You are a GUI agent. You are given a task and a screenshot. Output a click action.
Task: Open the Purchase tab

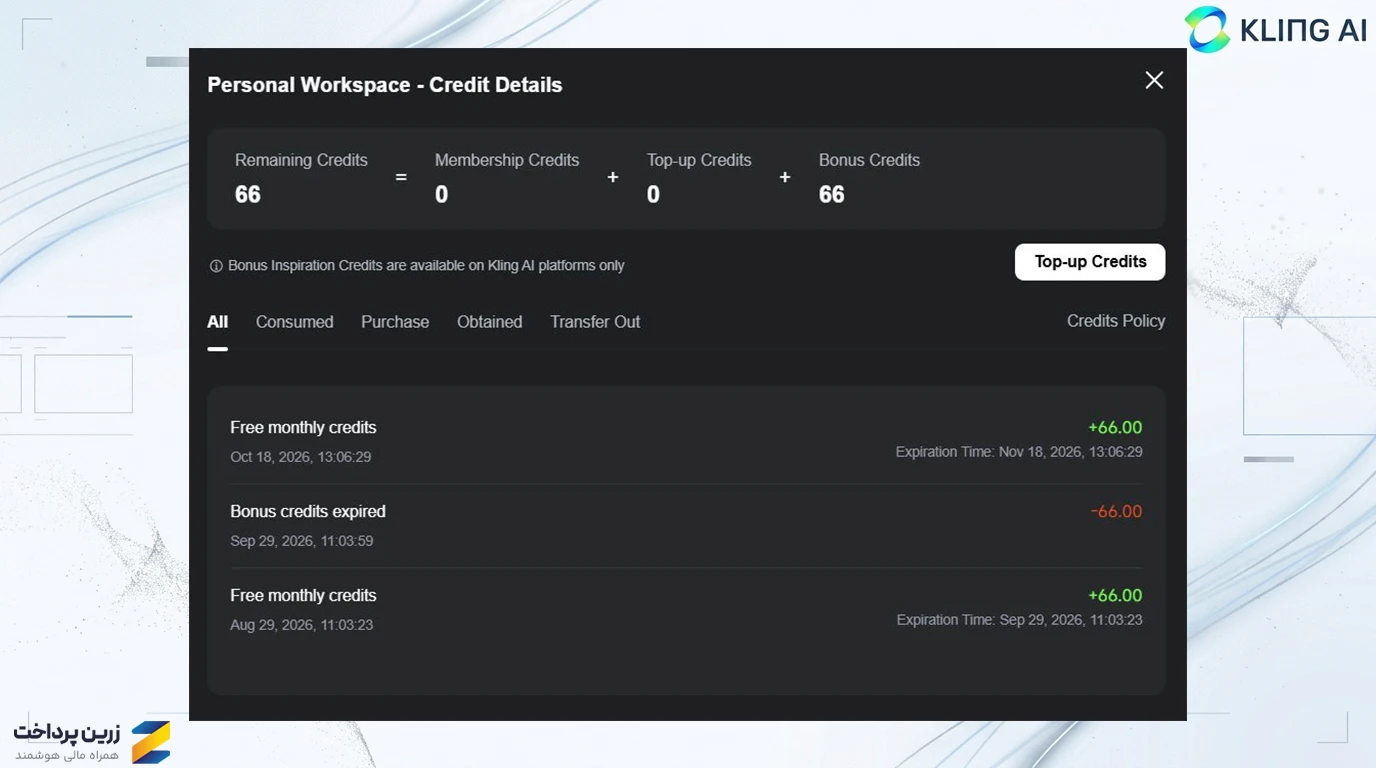pyautogui.click(x=395, y=322)
